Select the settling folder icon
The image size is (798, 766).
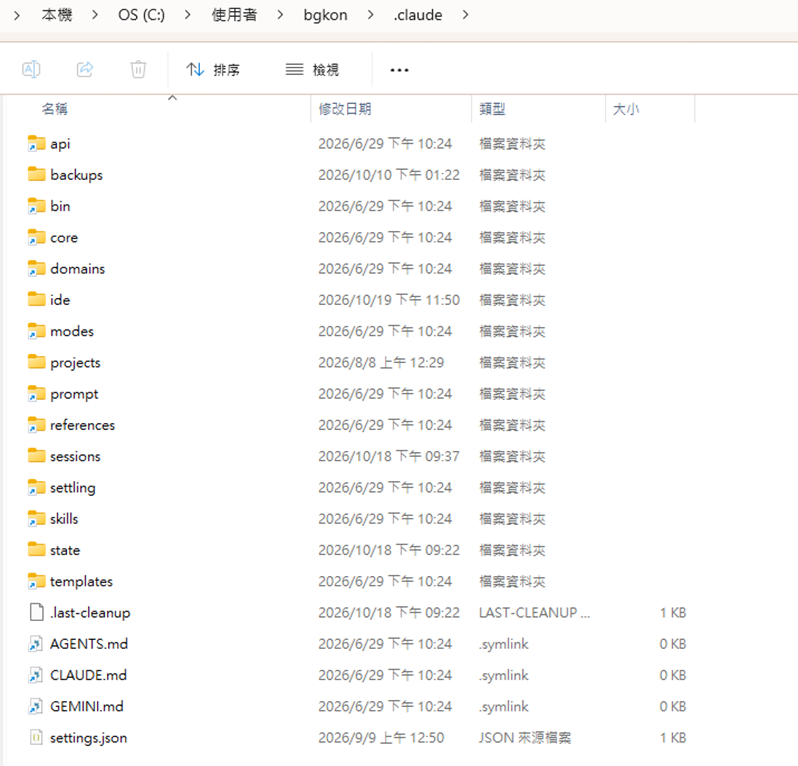click(37, 488)
